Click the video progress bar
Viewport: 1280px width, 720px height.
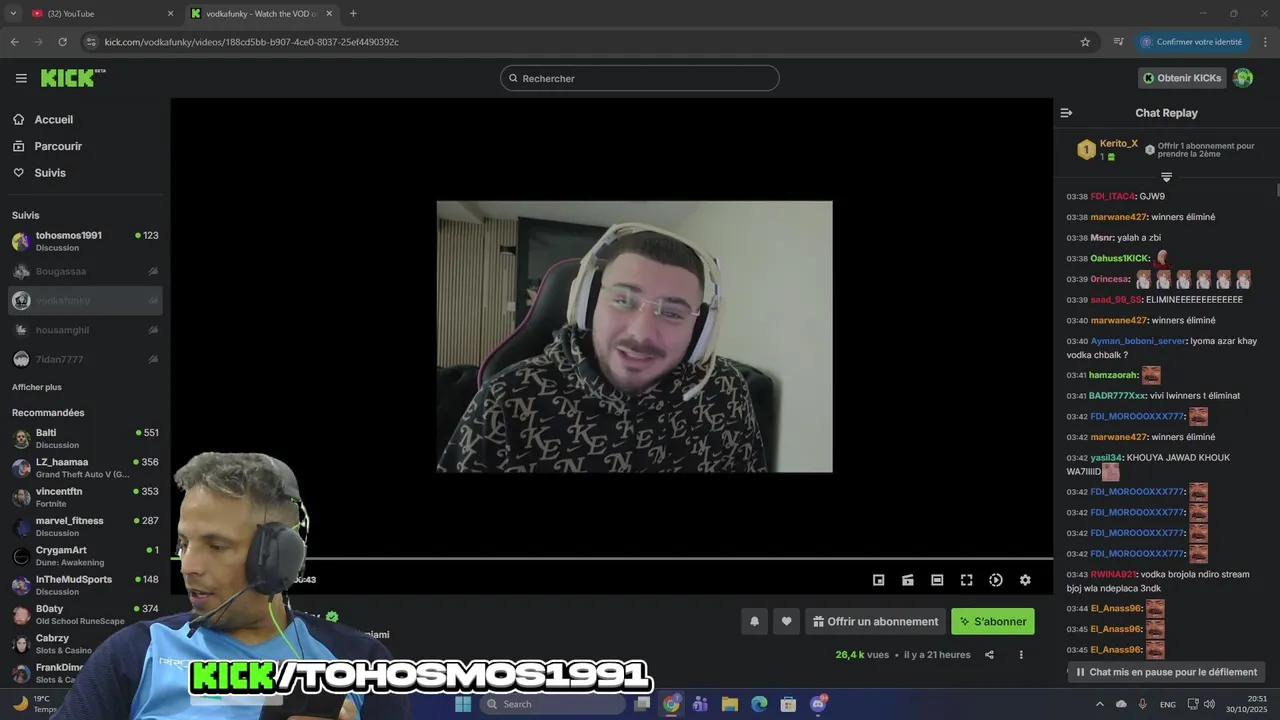point(611,558)
